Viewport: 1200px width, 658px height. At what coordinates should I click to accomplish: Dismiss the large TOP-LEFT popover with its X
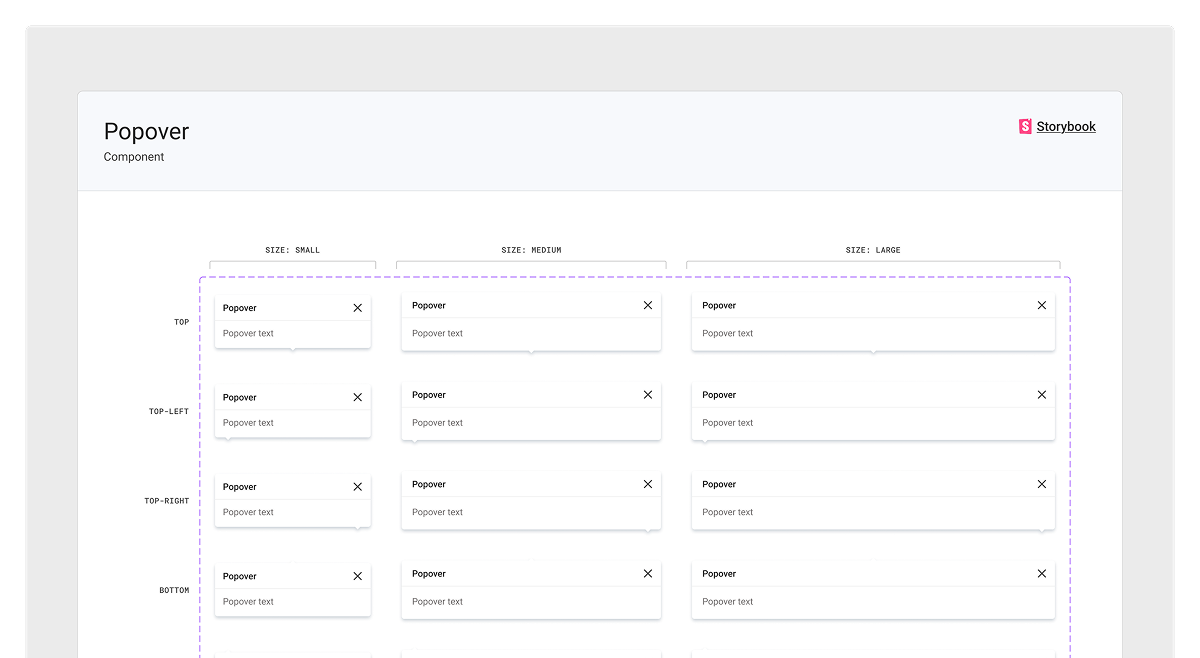point(1042,395)
